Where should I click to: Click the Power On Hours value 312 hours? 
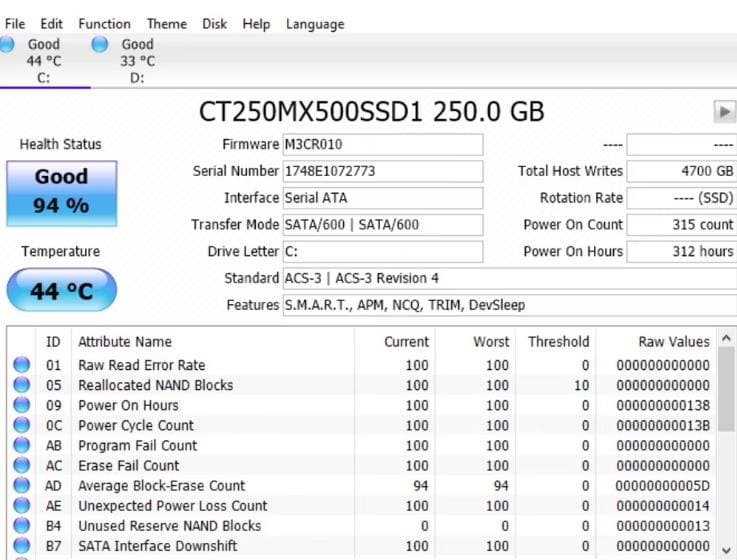[682, 252]
